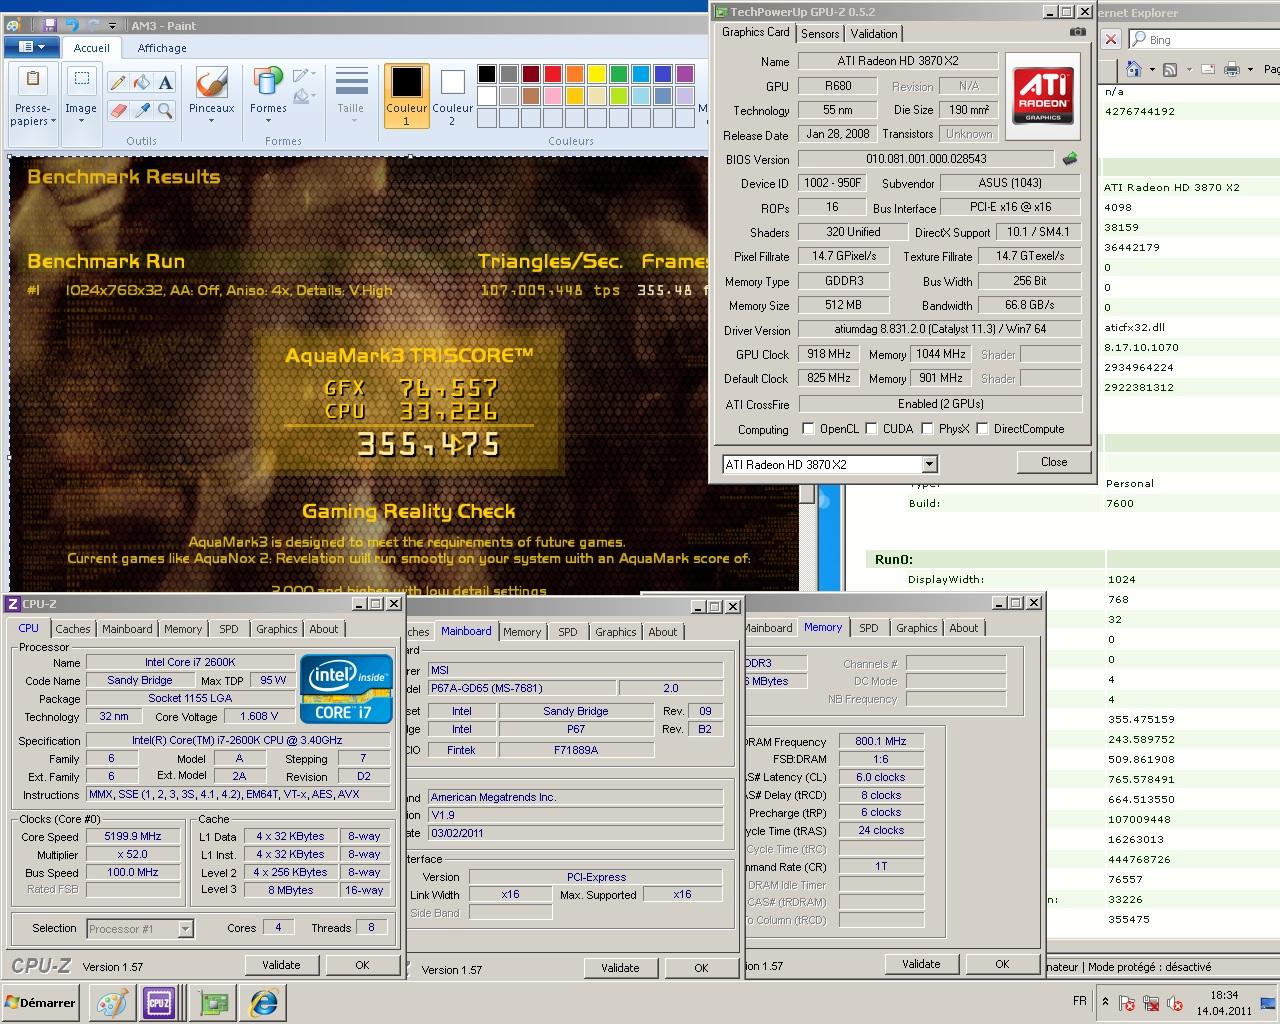The width and height of the screenshot is (1280, 1024).
Task: Open the ATI Radeon HD 3870 X2 GPU dropdown
Action: coord(929,464)
